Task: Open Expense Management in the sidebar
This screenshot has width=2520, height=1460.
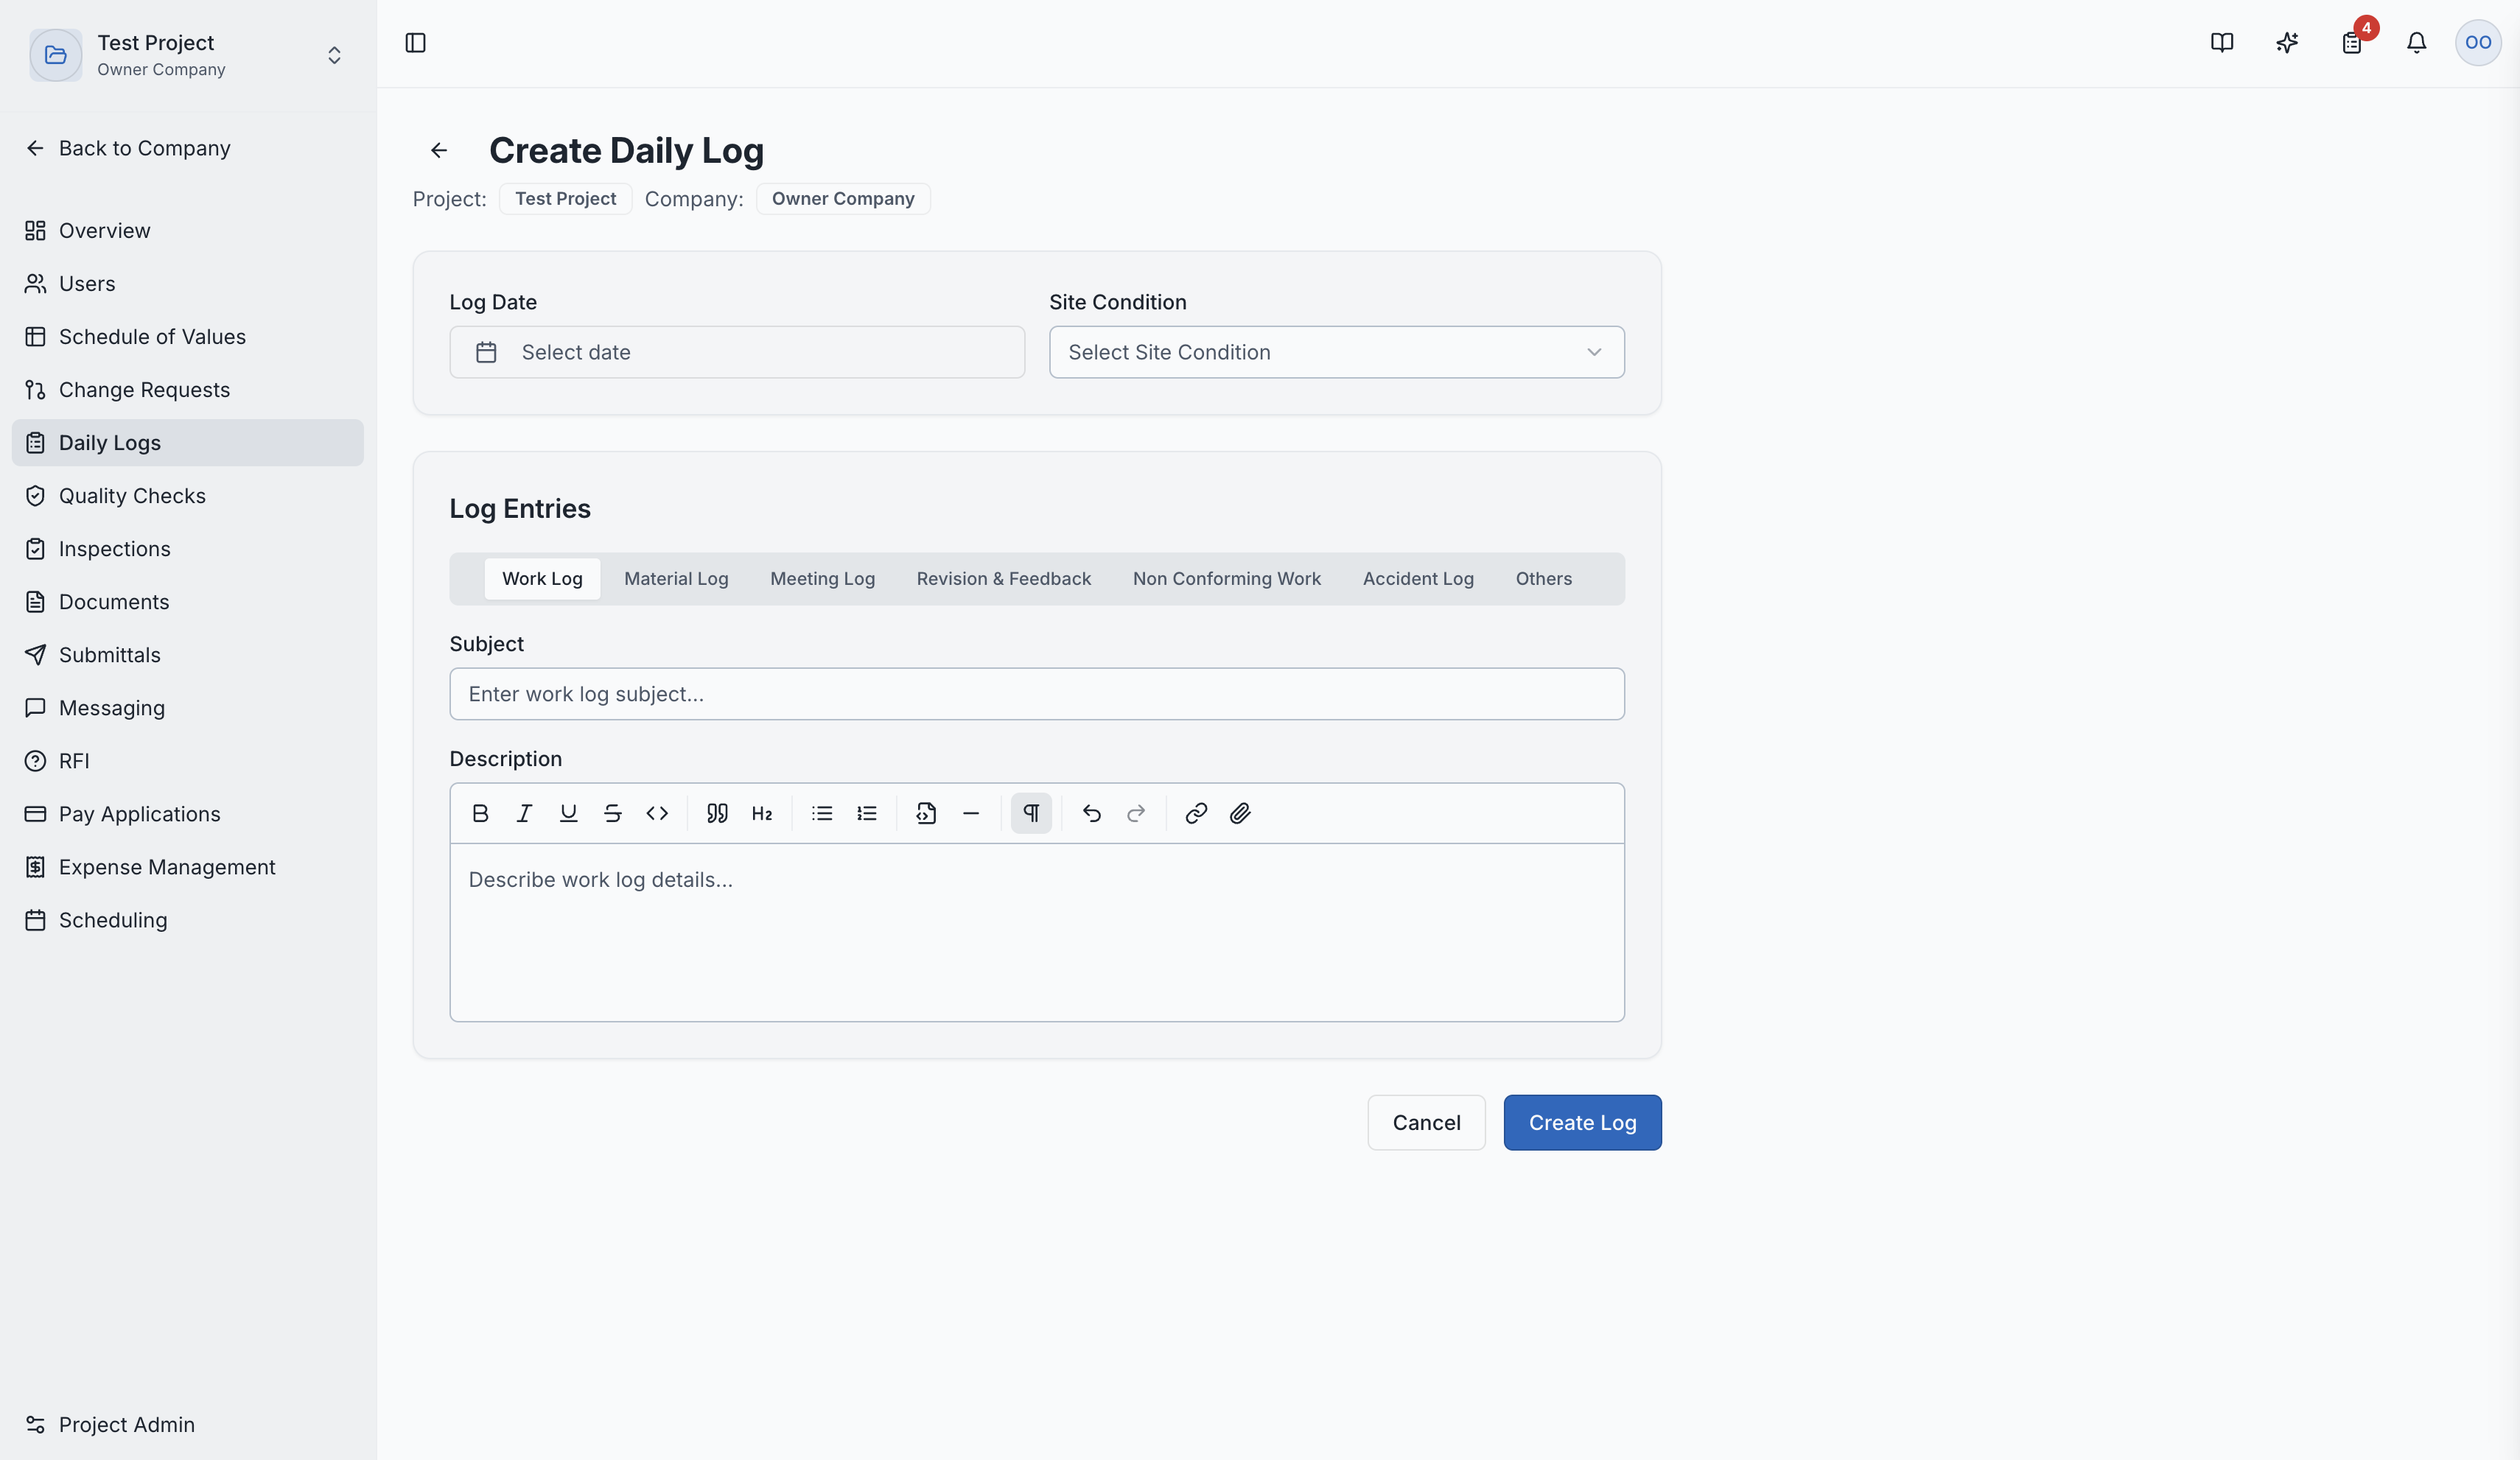Action: tap(187, 867)
